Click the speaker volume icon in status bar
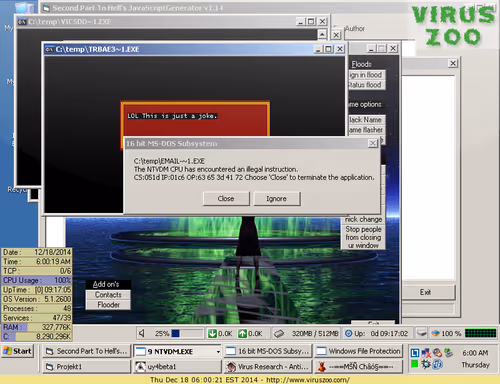This screenshot has height=384, width=500. tap(142, 333)
